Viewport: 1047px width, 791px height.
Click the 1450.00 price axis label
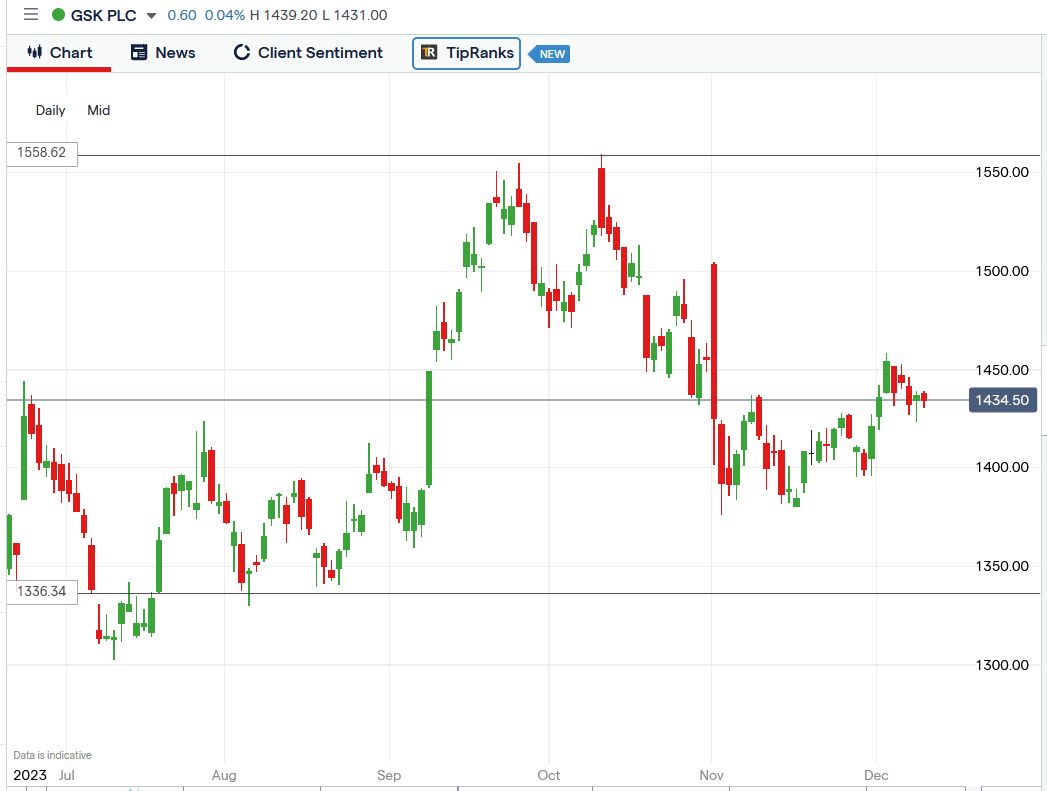coord(1002,370)
